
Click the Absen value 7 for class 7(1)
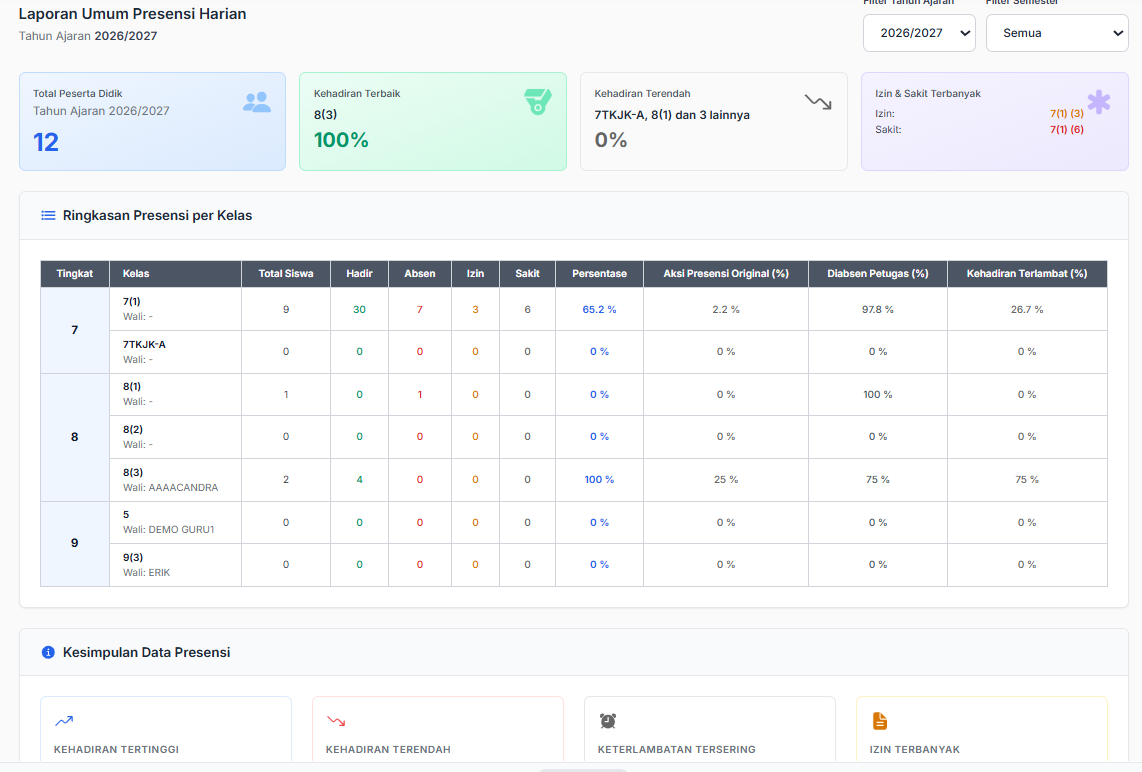[420, 310]
